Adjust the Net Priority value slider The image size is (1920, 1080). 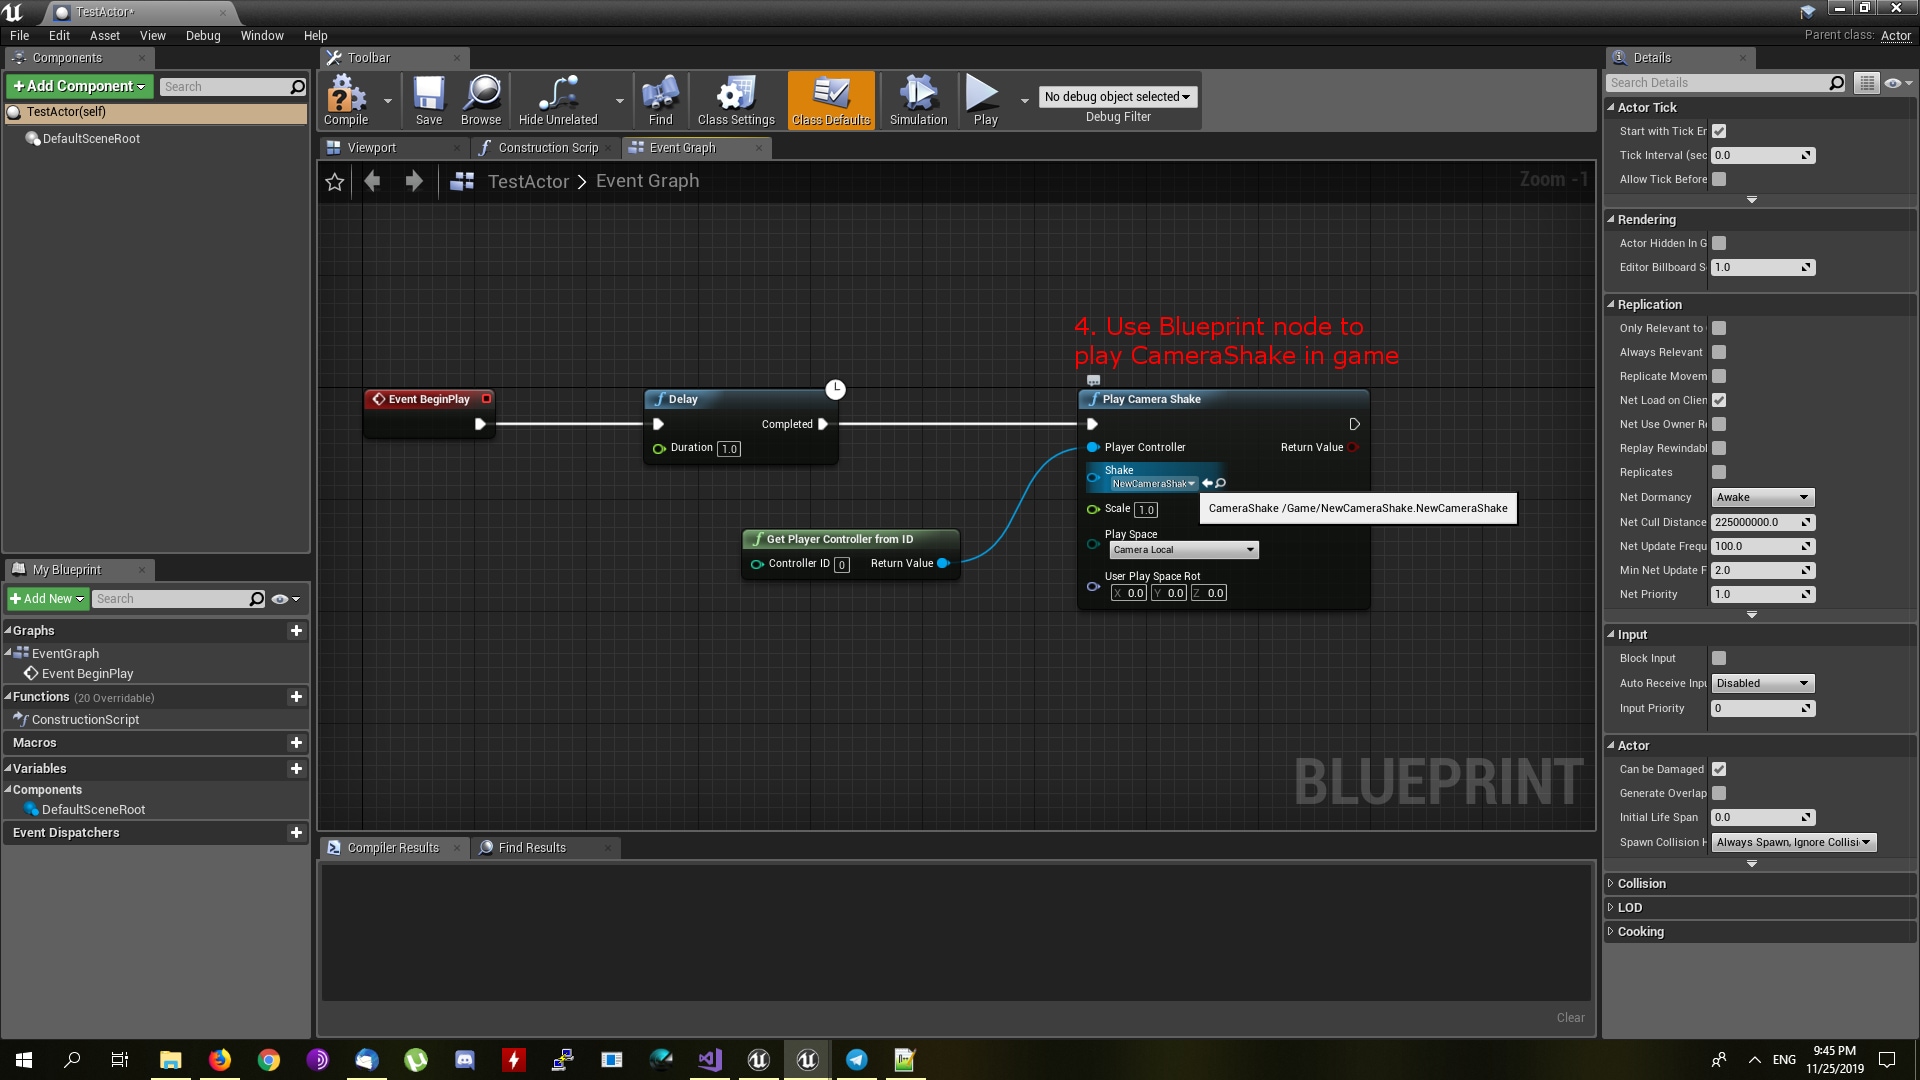coord(1760,594)
